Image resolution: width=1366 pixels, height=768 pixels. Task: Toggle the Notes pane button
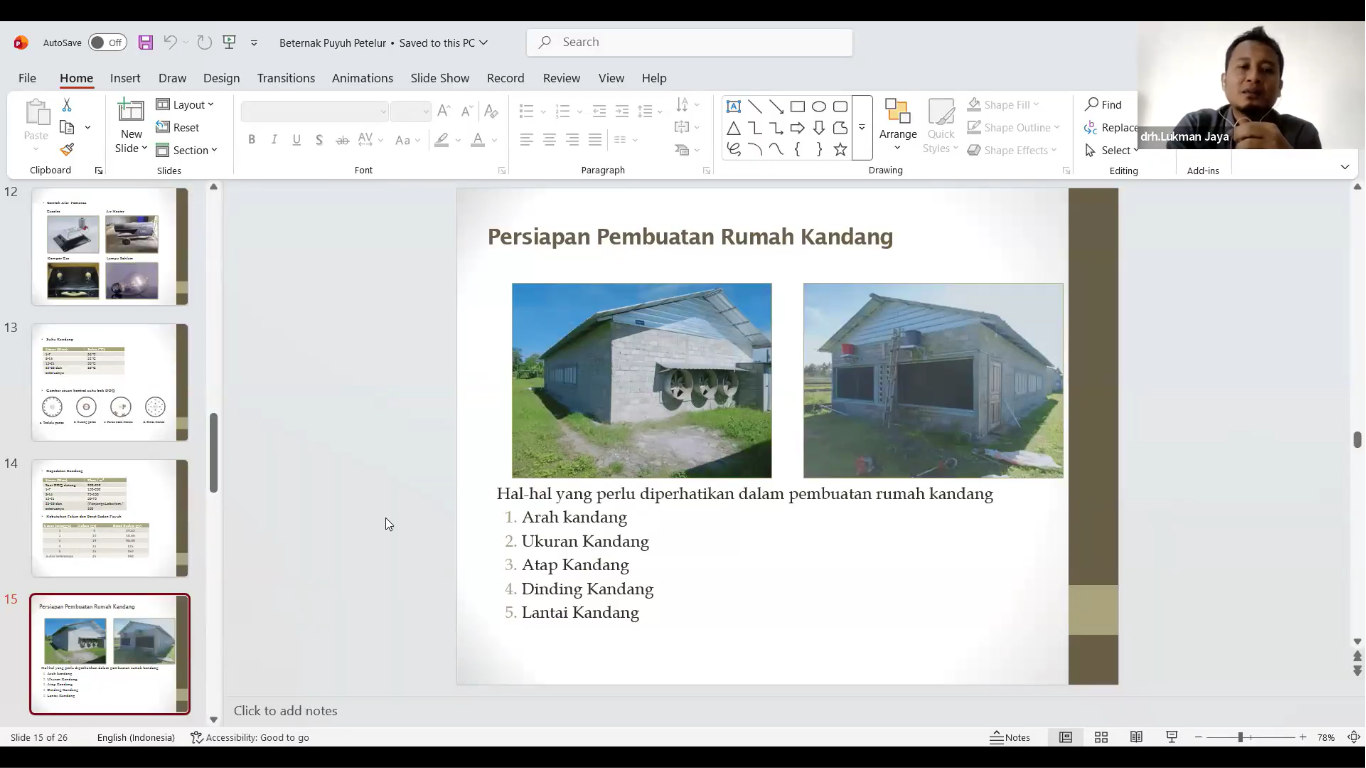click(1010, 737)
